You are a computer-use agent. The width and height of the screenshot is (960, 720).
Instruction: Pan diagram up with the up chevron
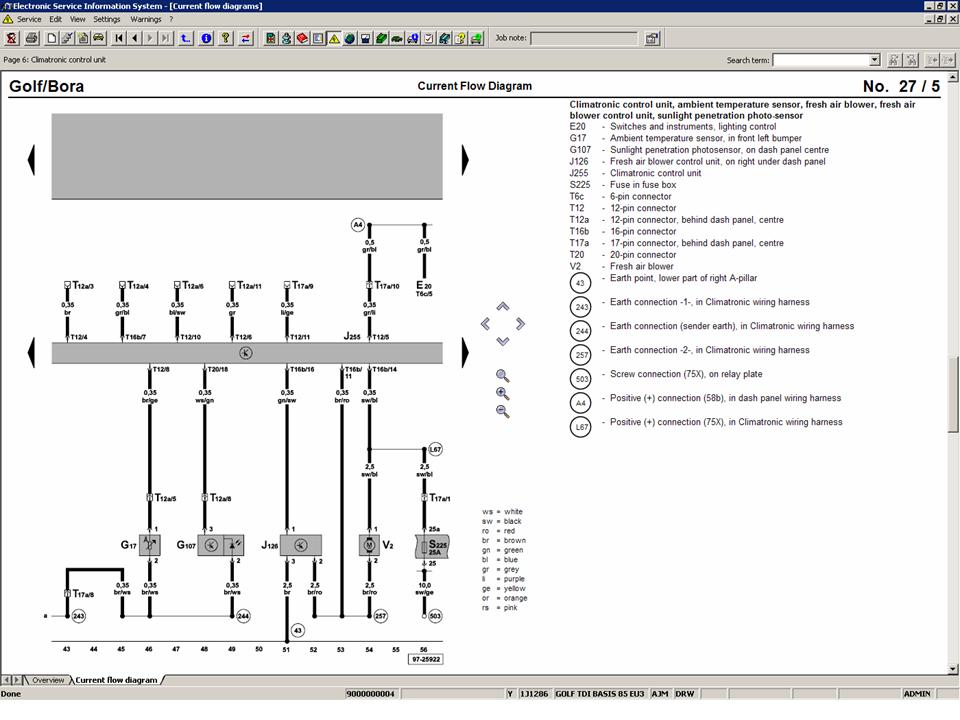point(503,306)
